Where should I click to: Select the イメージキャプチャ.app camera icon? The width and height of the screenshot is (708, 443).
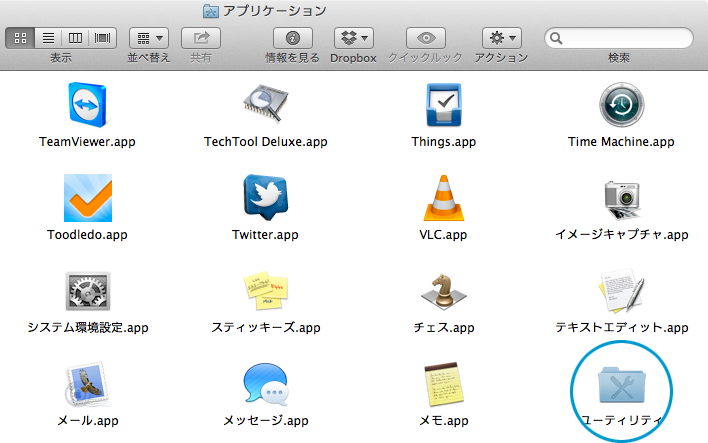click(621, 199)
